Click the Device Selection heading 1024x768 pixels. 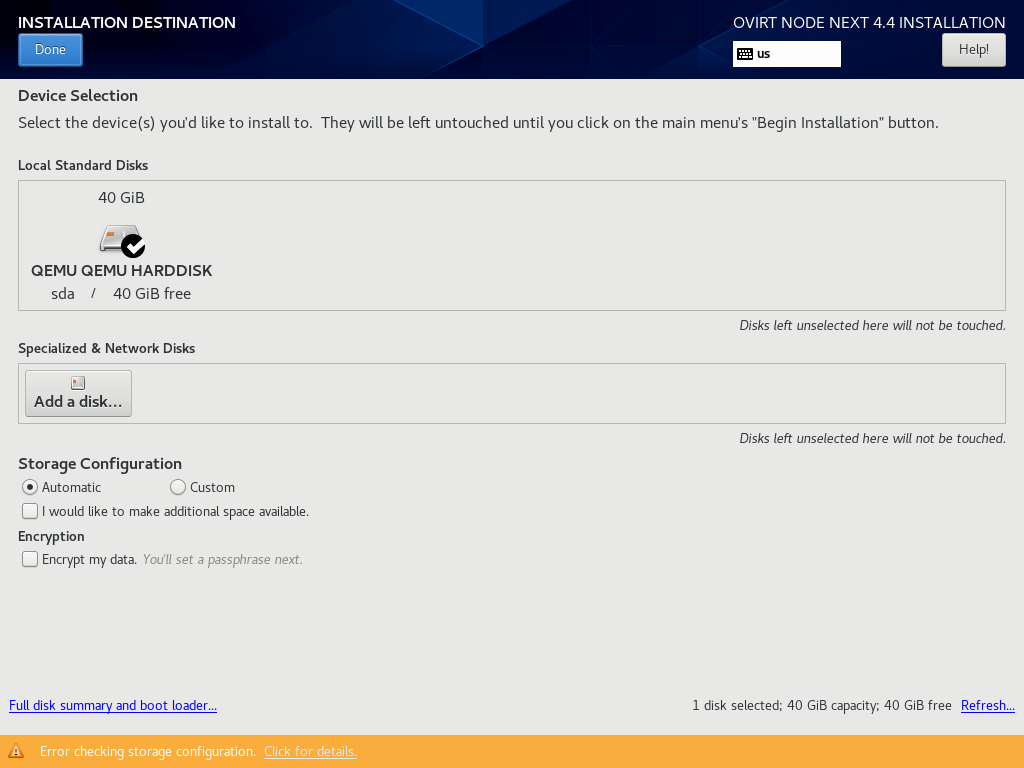tap(78, 96)
